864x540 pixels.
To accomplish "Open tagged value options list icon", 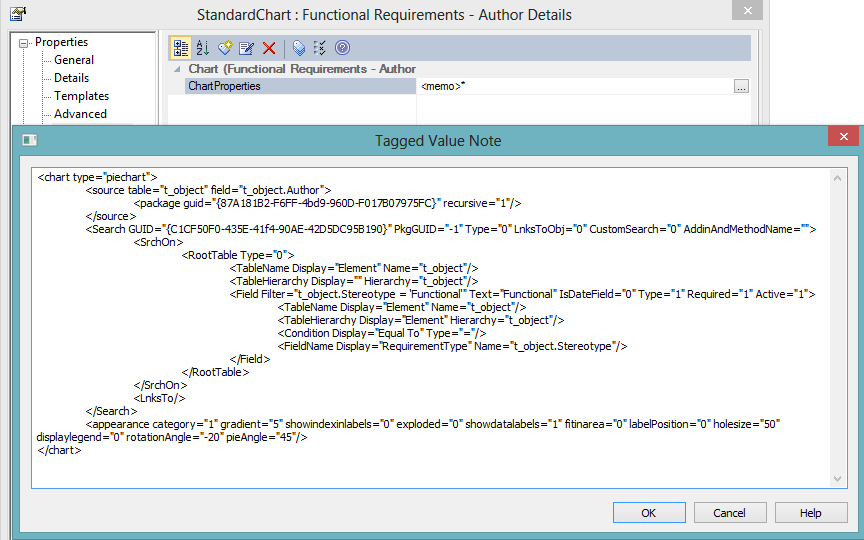I will click(320, 48).
